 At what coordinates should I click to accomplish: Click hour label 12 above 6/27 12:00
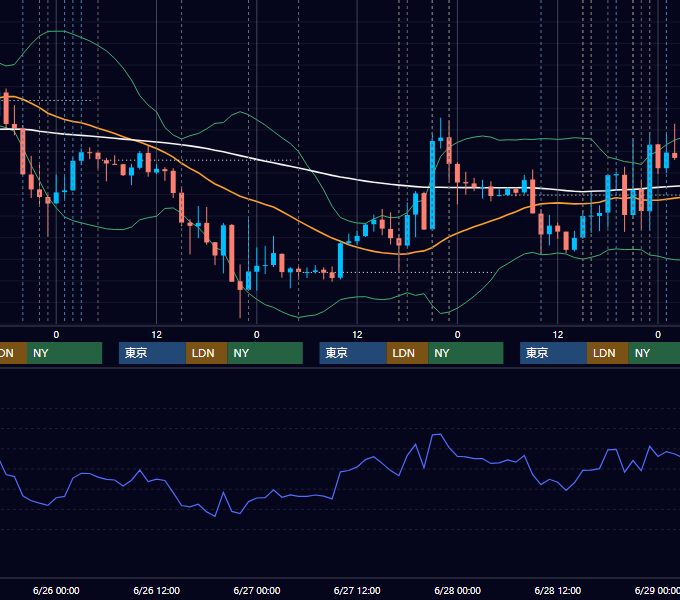pos(357,335)
